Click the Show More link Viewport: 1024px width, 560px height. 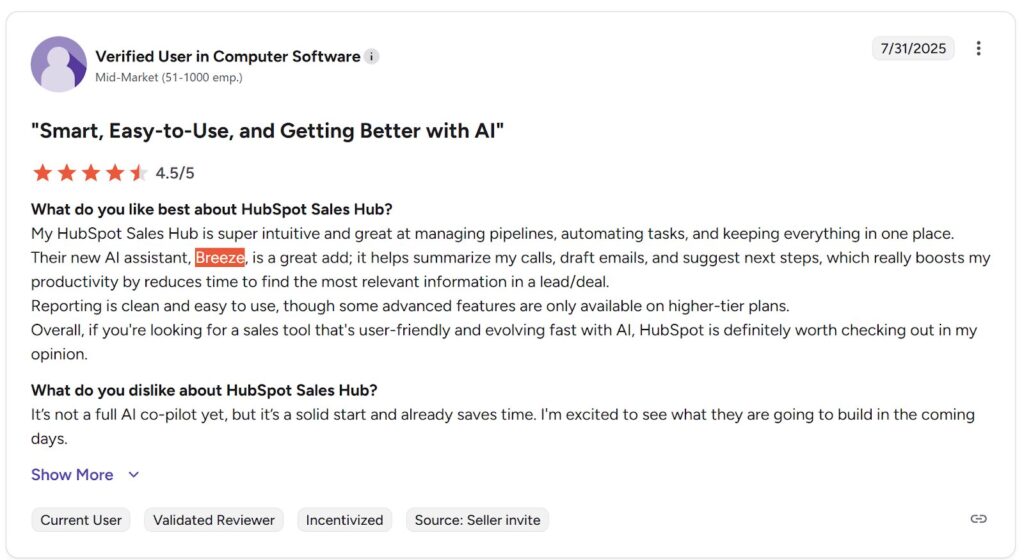[72, 475]
